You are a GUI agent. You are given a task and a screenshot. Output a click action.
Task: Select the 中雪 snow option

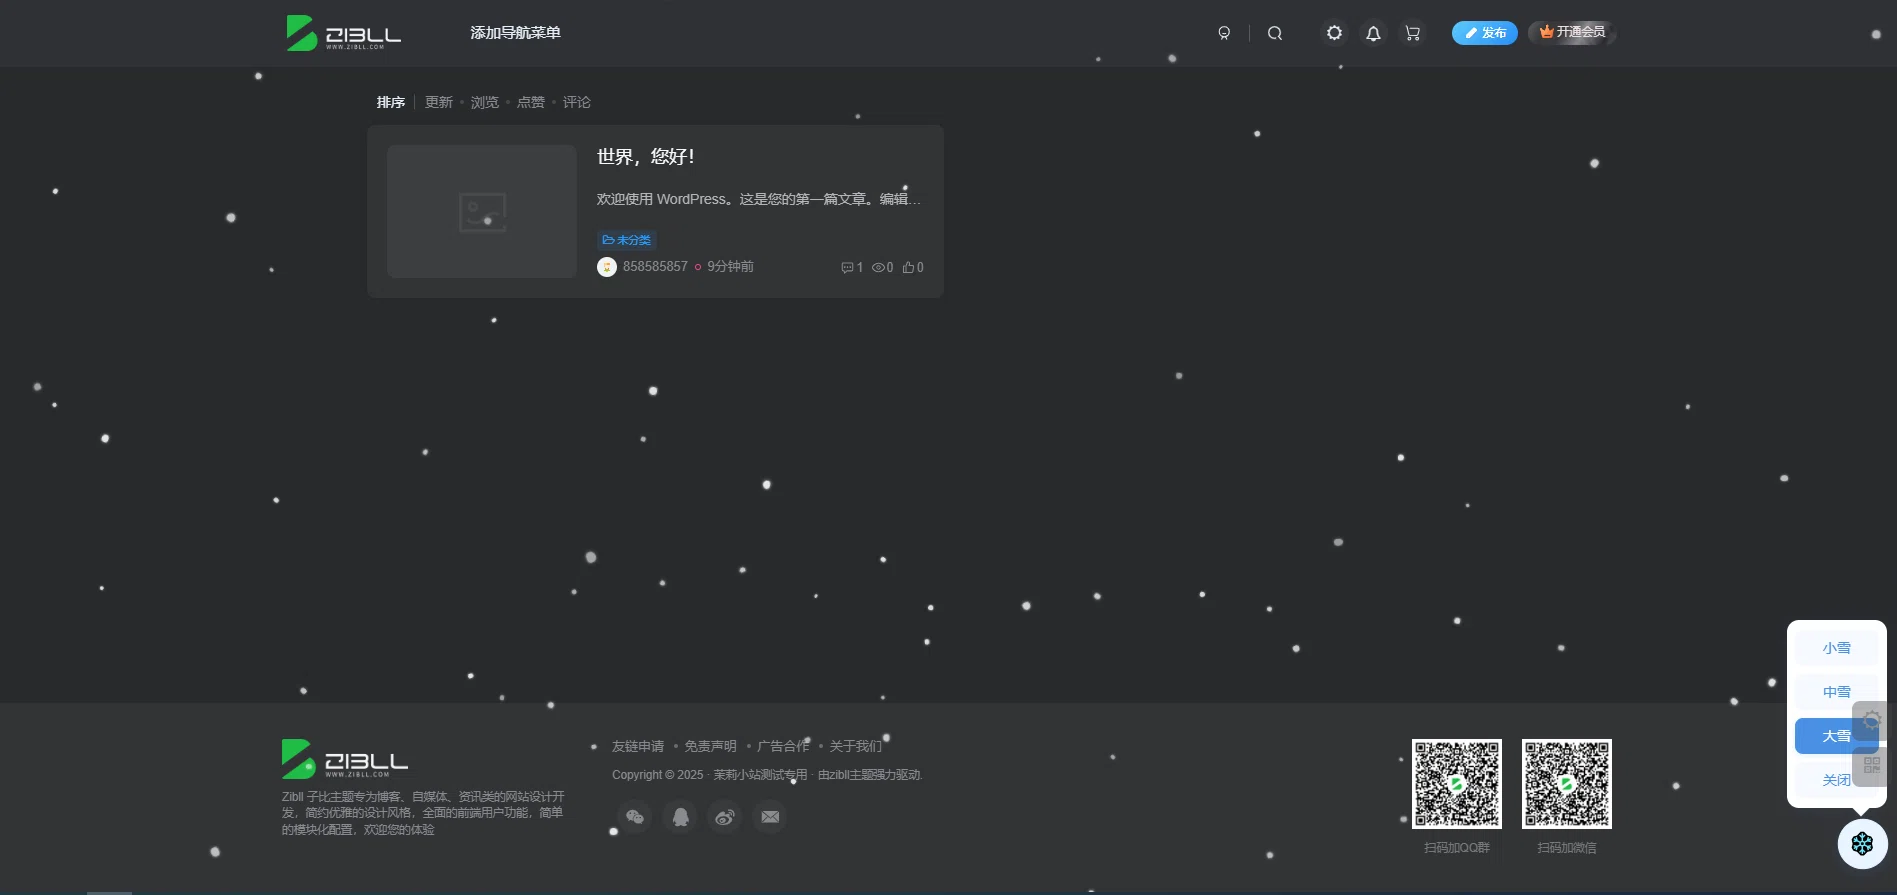pos(1835,692)
